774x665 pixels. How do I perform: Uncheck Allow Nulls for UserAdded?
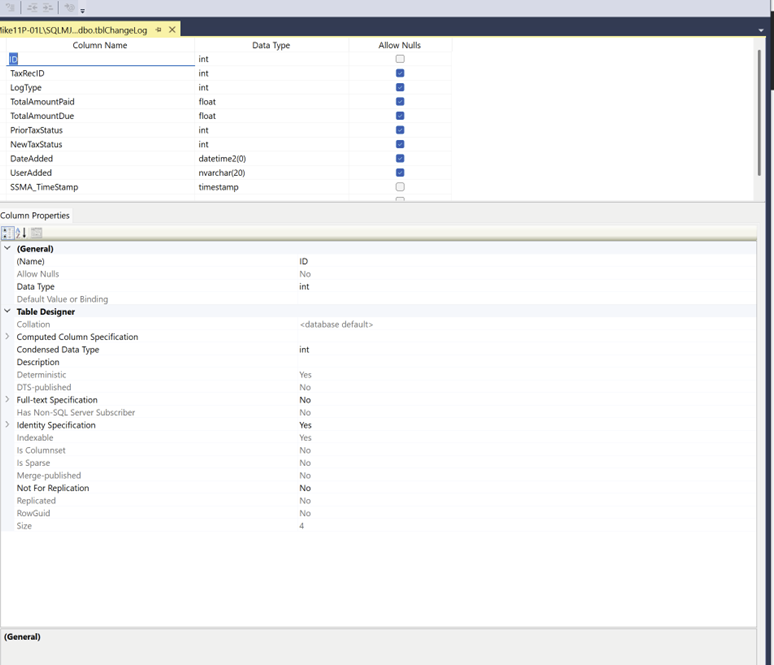(400, 173)
